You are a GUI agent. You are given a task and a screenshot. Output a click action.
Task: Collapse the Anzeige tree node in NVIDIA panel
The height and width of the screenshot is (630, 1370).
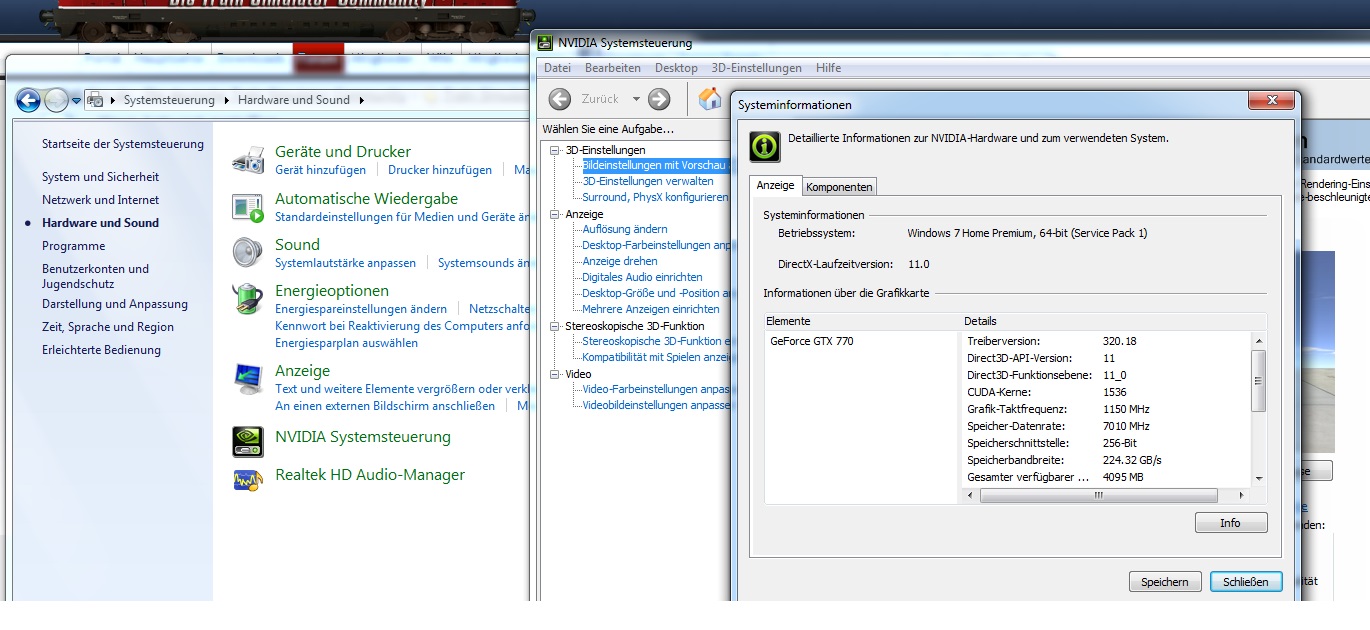(x=556, y=214)
